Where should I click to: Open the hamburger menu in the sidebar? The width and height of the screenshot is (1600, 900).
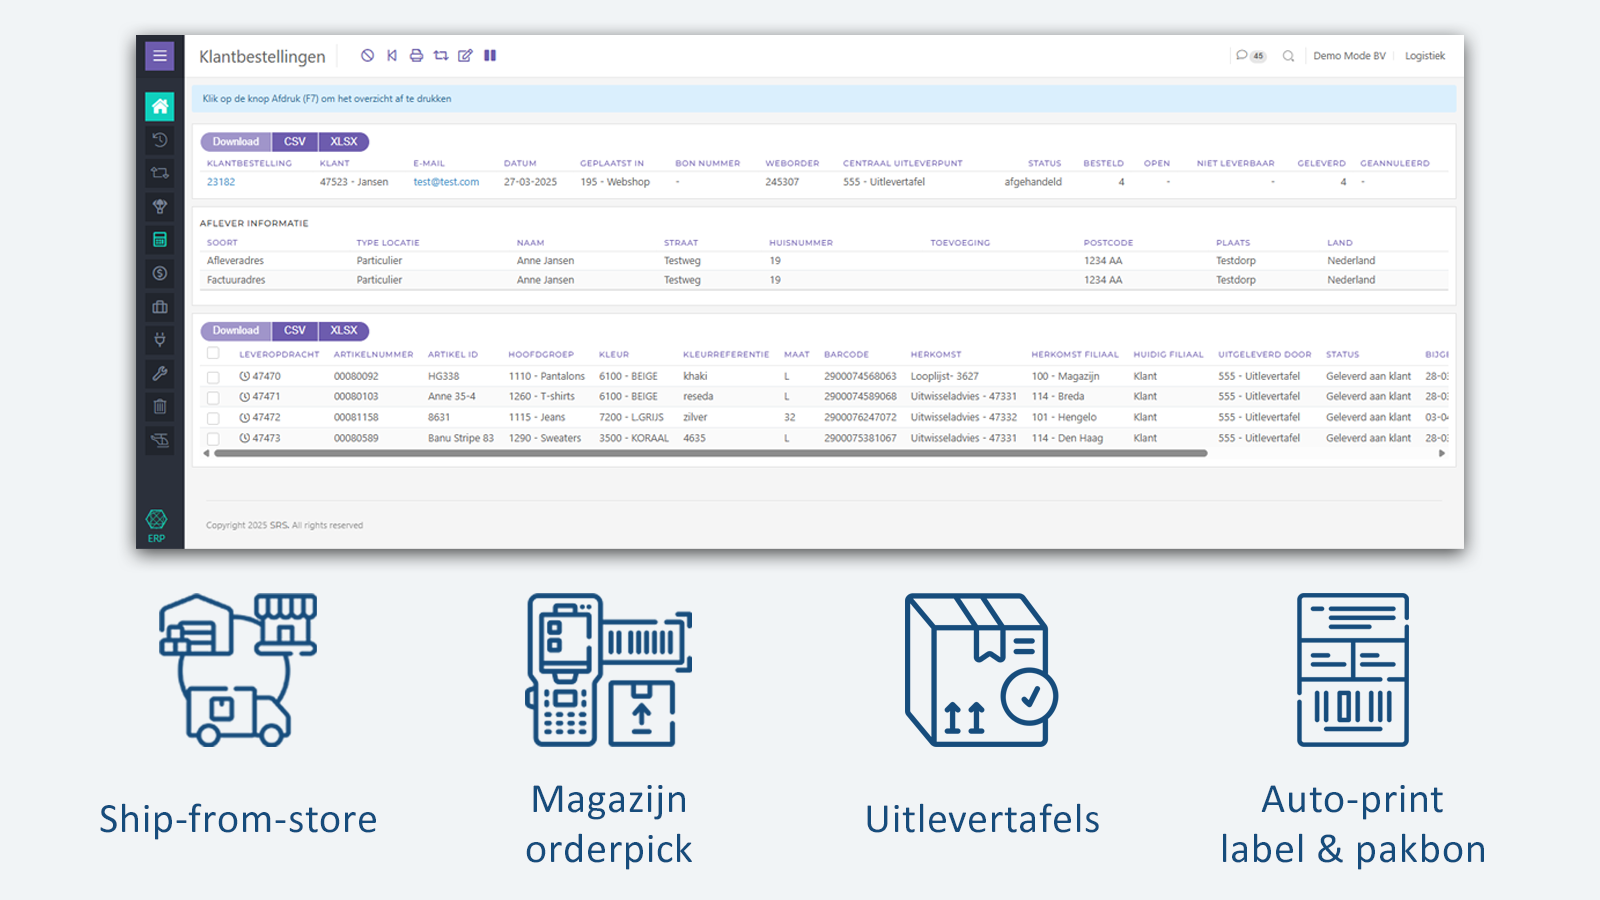click(159, 56)
